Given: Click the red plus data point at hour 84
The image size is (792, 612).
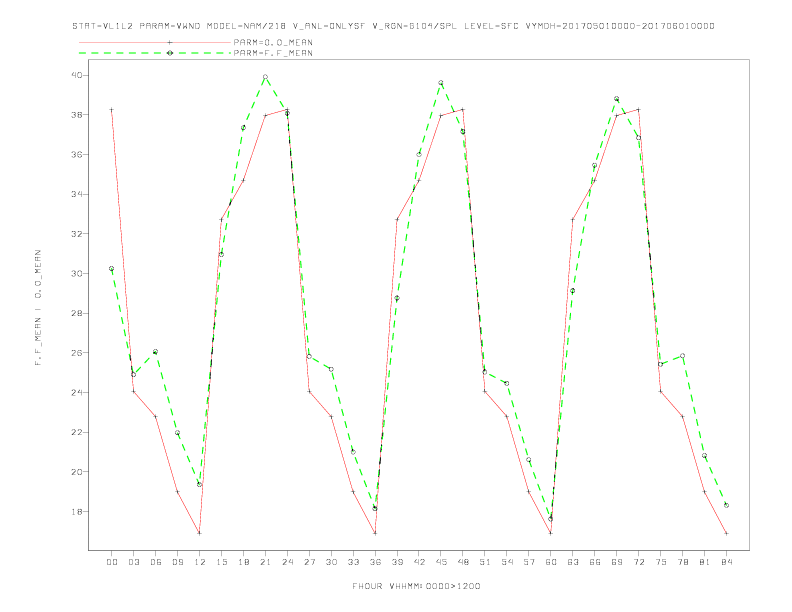Looking at the screenshot, I should coord(726,533).
